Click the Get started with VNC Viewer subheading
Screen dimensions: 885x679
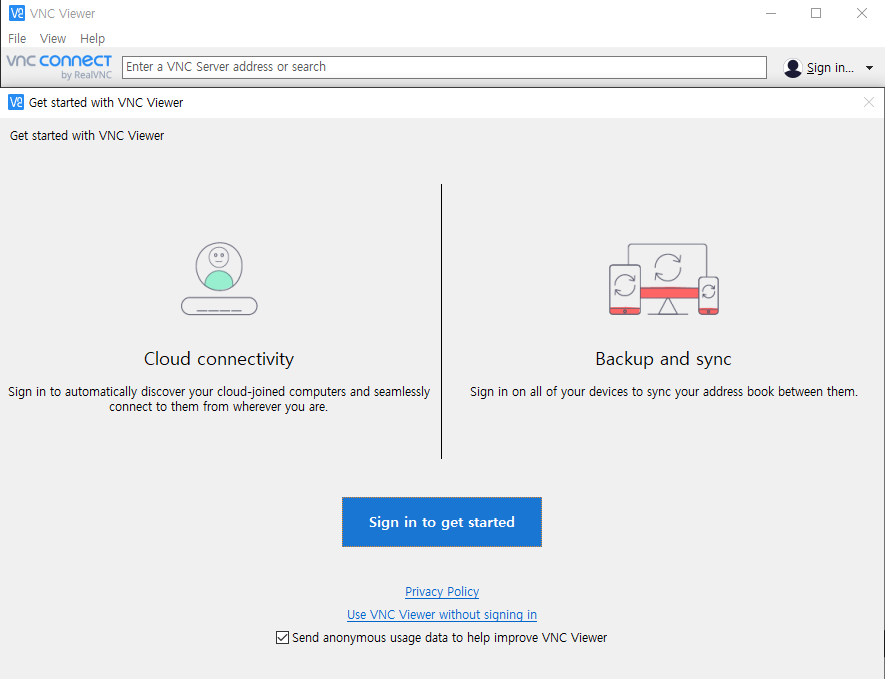(87, 135)
